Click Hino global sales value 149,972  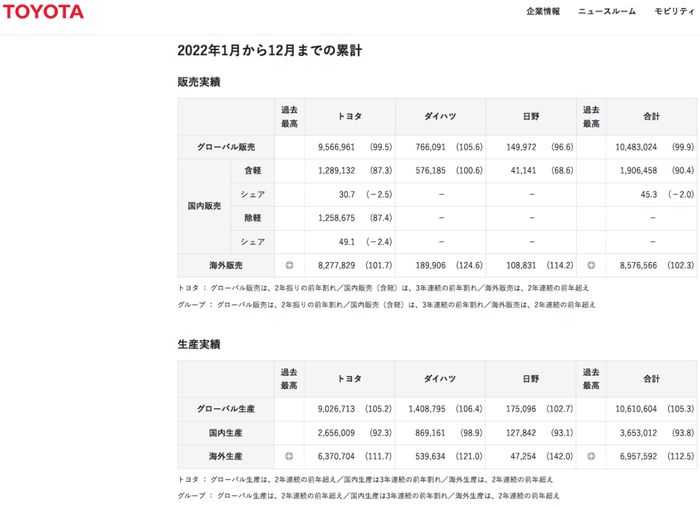pyautogui.click(x=521, y=147)
